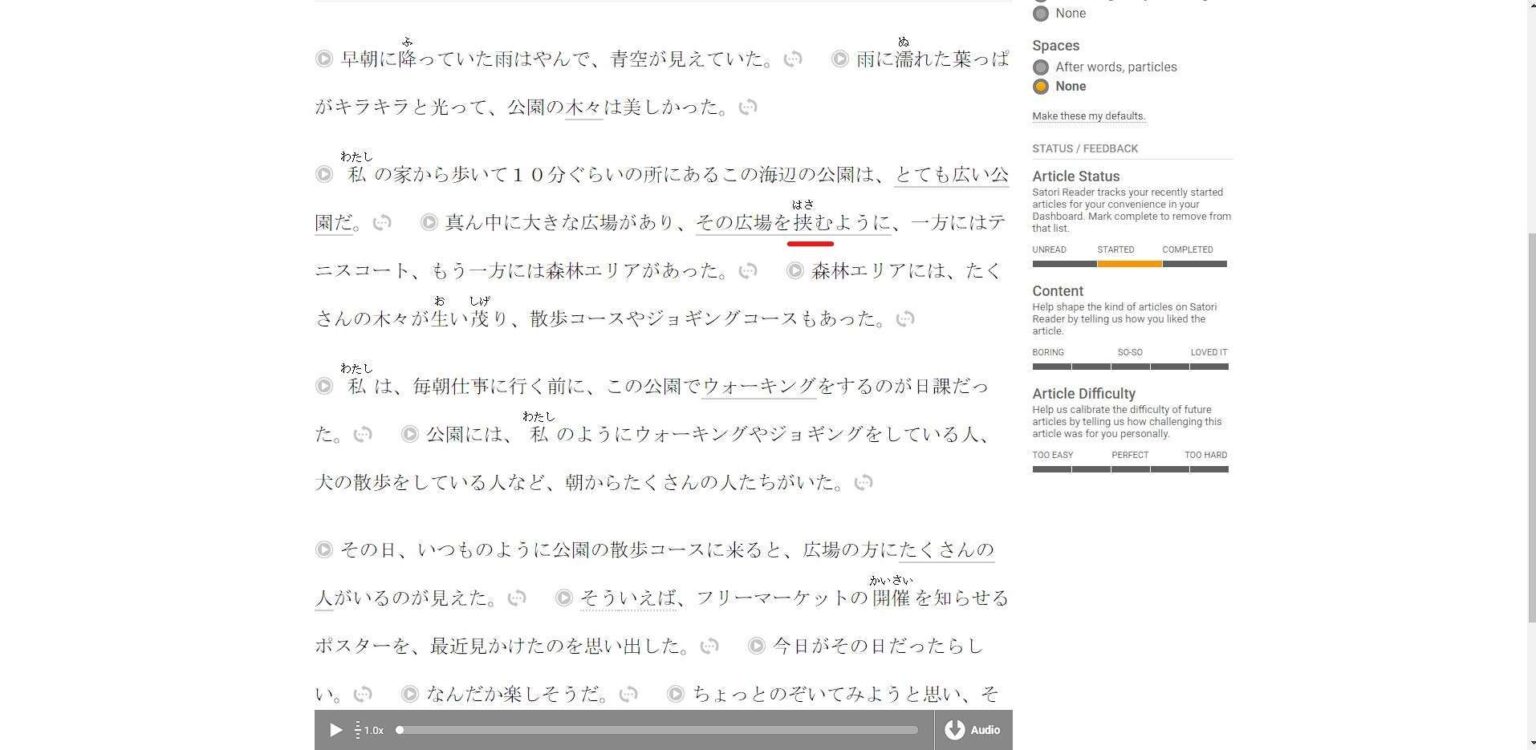Screen dimensions: 1536x750
Task: Click "Make these my defaults" link
Action: (1088, 116)
